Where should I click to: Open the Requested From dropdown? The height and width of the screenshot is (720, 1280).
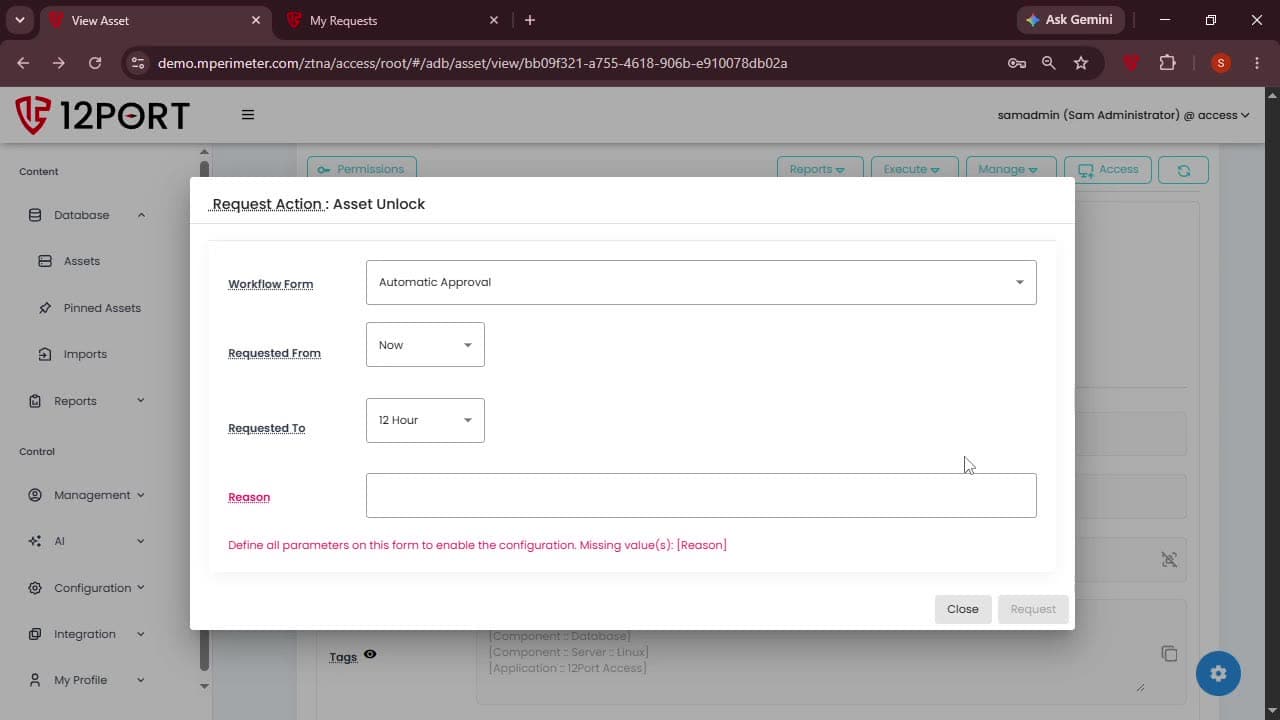[425, 345]
